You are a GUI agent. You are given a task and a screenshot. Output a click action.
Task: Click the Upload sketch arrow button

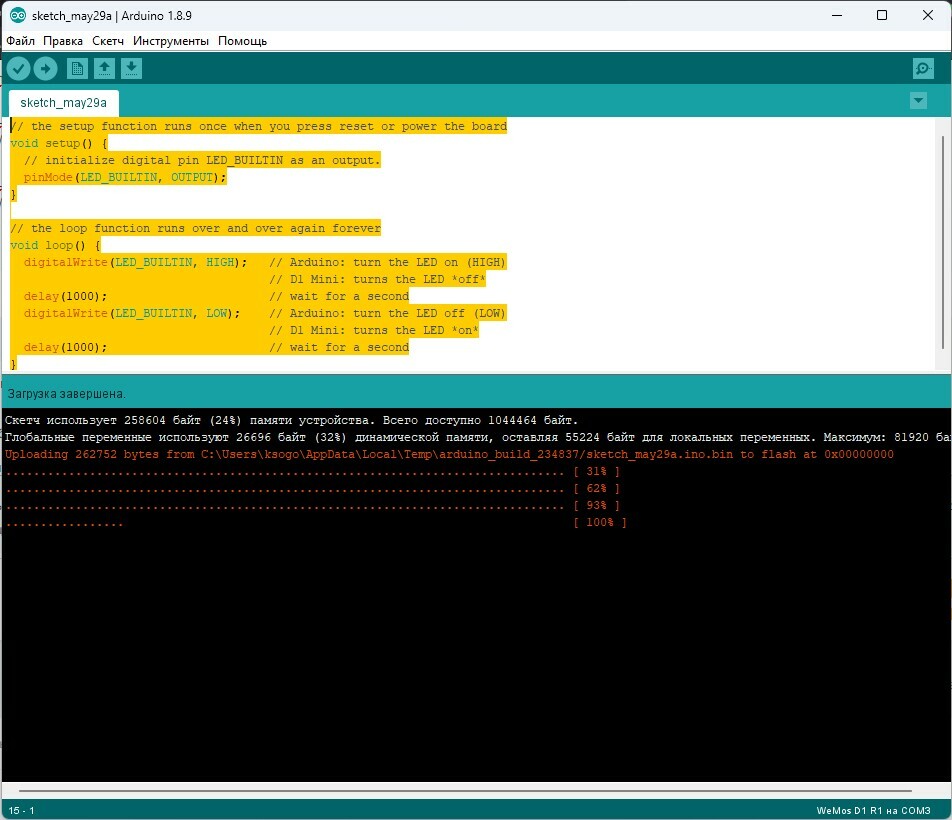46,69
